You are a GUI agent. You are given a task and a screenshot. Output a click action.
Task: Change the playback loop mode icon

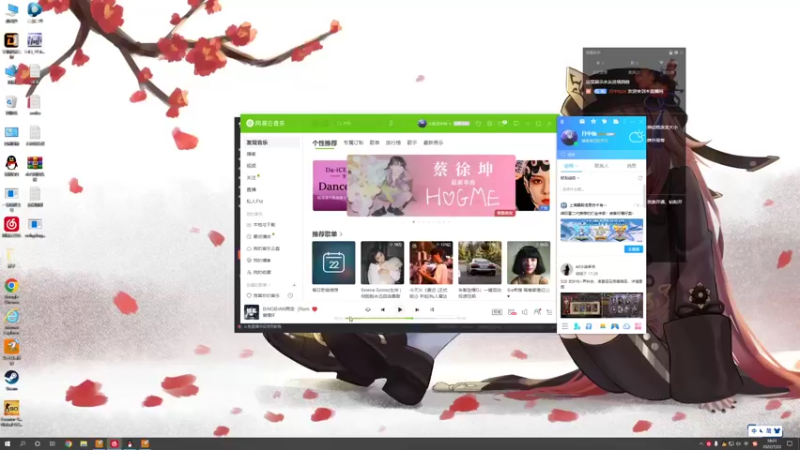click(x=367, y=310)
